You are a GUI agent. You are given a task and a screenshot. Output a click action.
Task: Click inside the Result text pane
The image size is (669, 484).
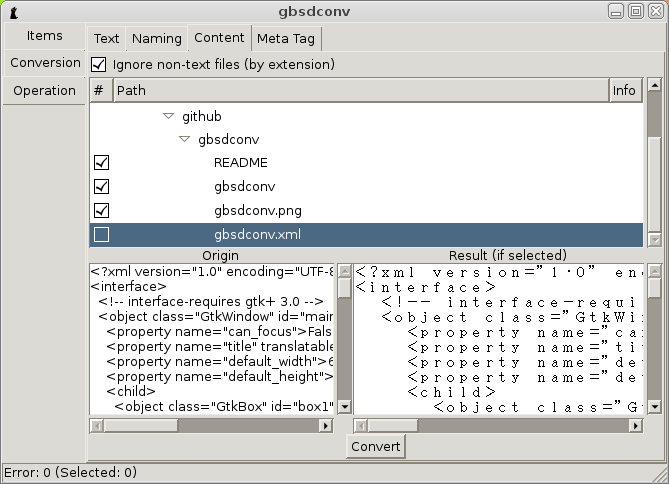[499, 339]
